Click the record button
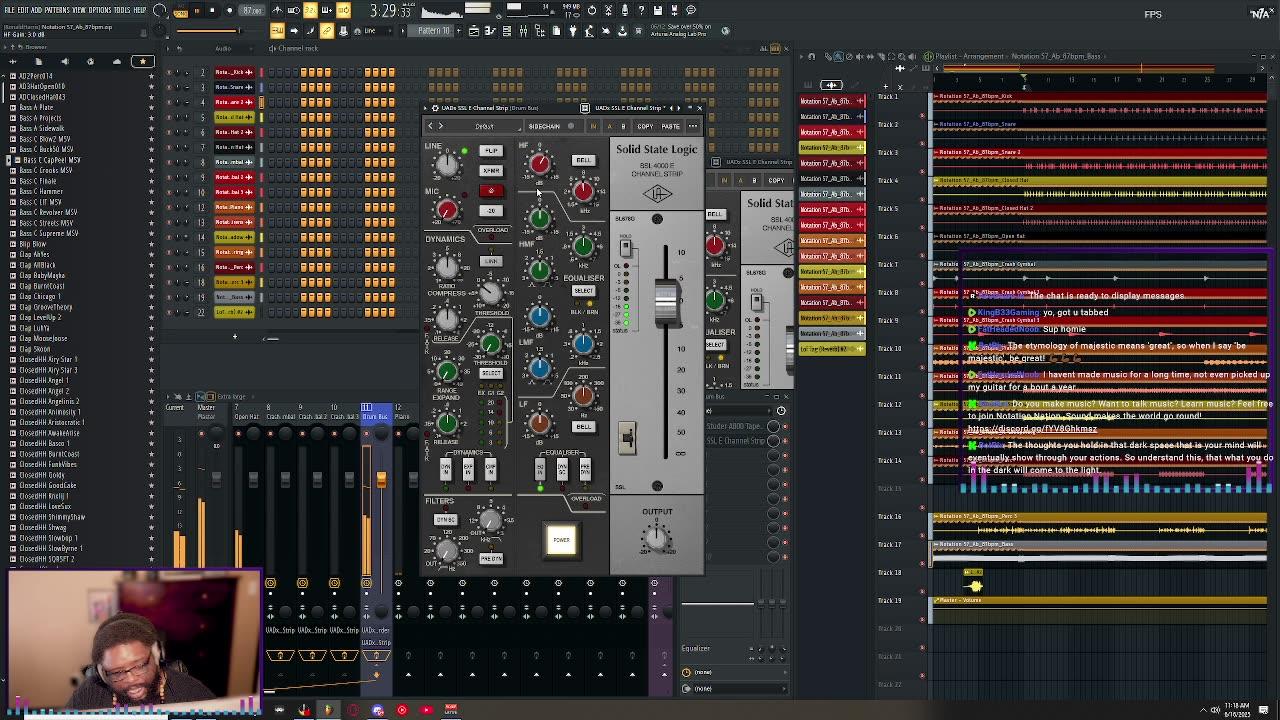1280x720 pixels. (229, 10)
